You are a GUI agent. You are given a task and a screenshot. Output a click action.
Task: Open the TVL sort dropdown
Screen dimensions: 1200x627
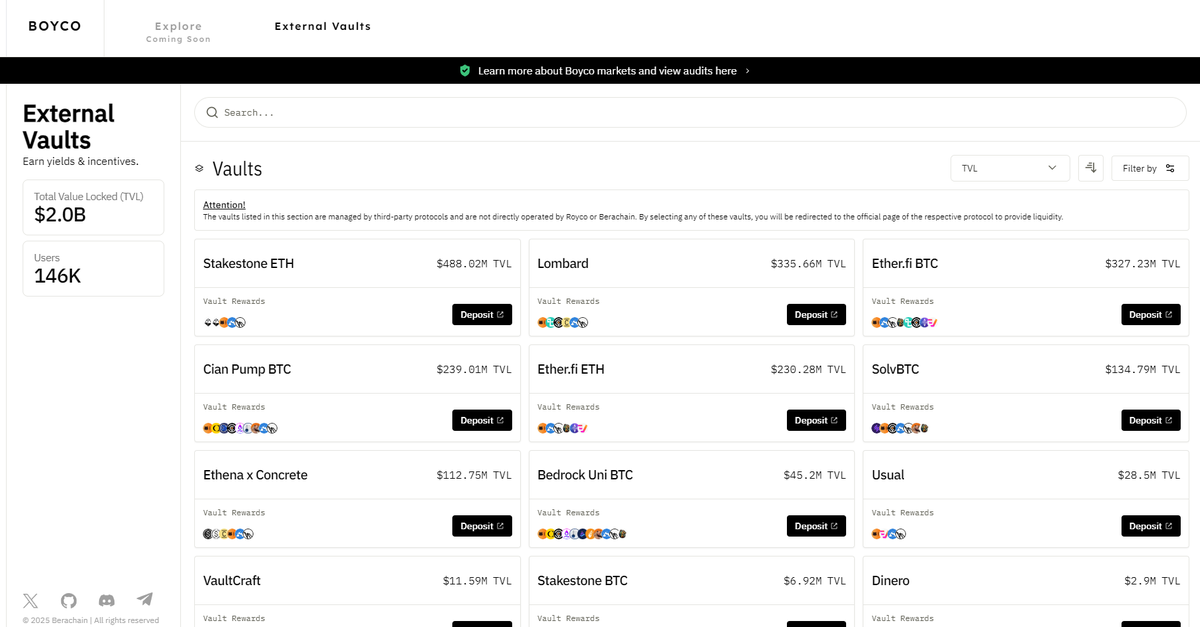point(1010,168)
